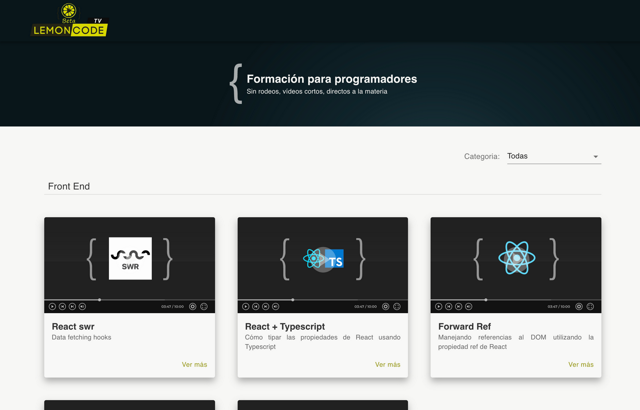Click the Forward Ref card title
The width and height of the screenshot is (640, 410).
click(x=464, y=326)
